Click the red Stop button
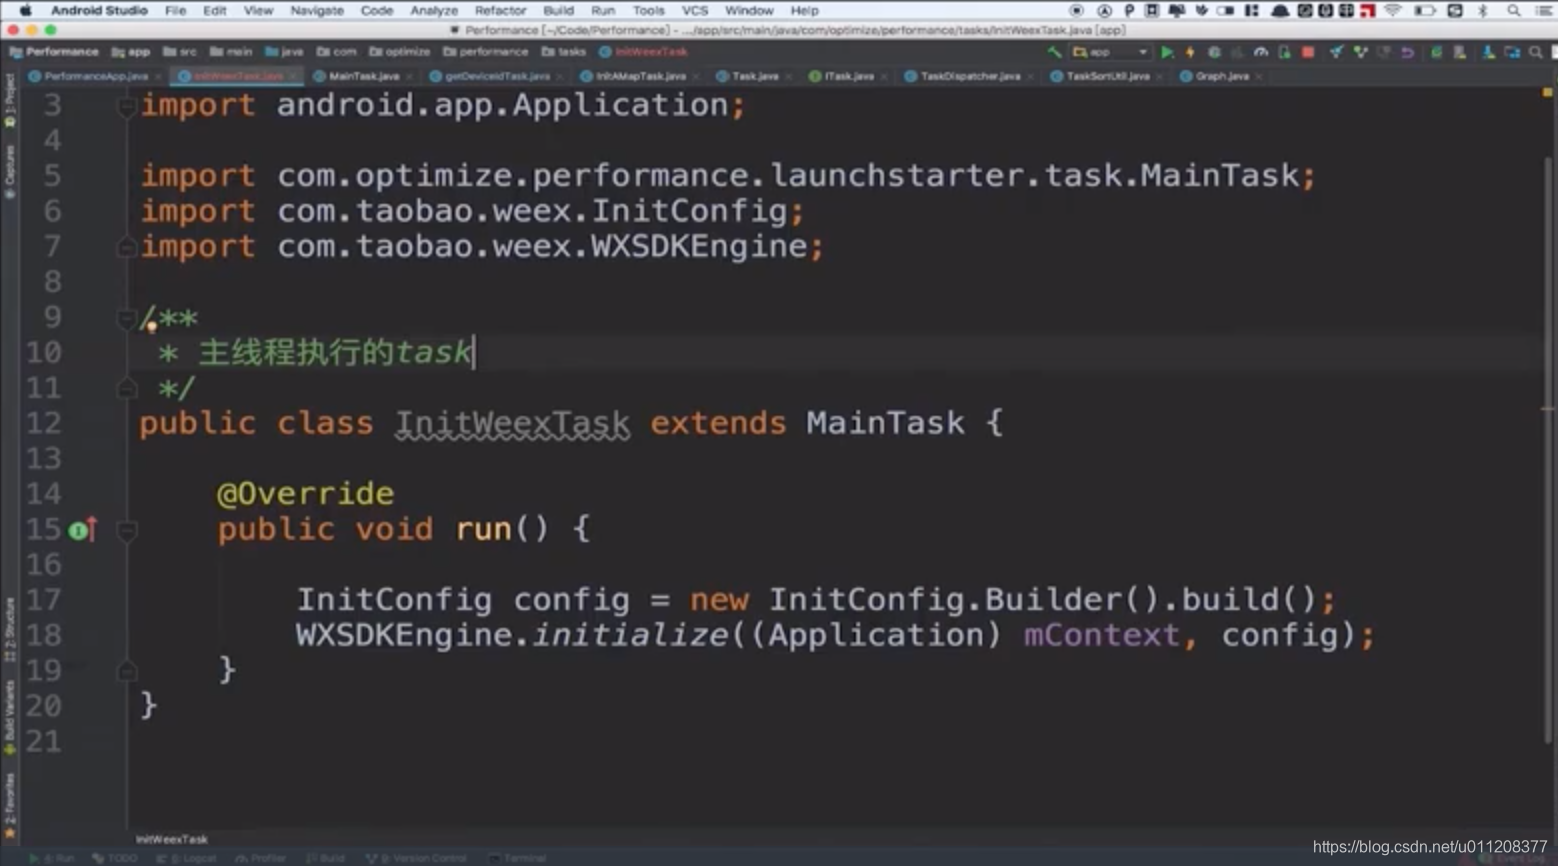This screenshot has width=1558, height=866. pos(1308,52)
